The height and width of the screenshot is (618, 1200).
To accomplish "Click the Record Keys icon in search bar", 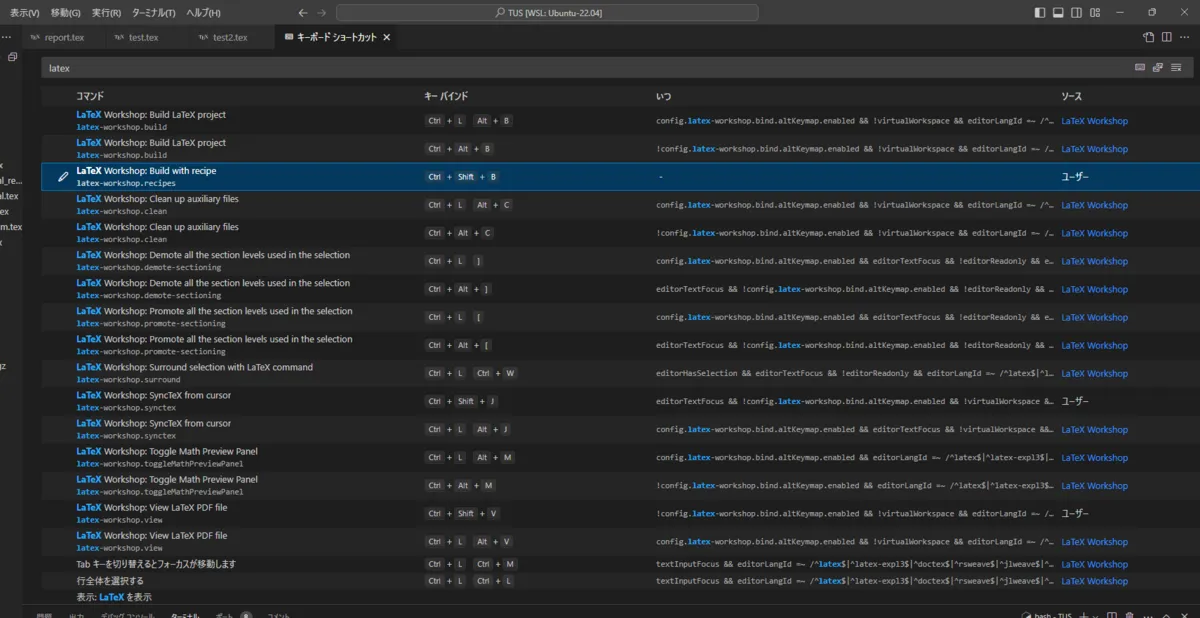I will (x=1139, y=68).
